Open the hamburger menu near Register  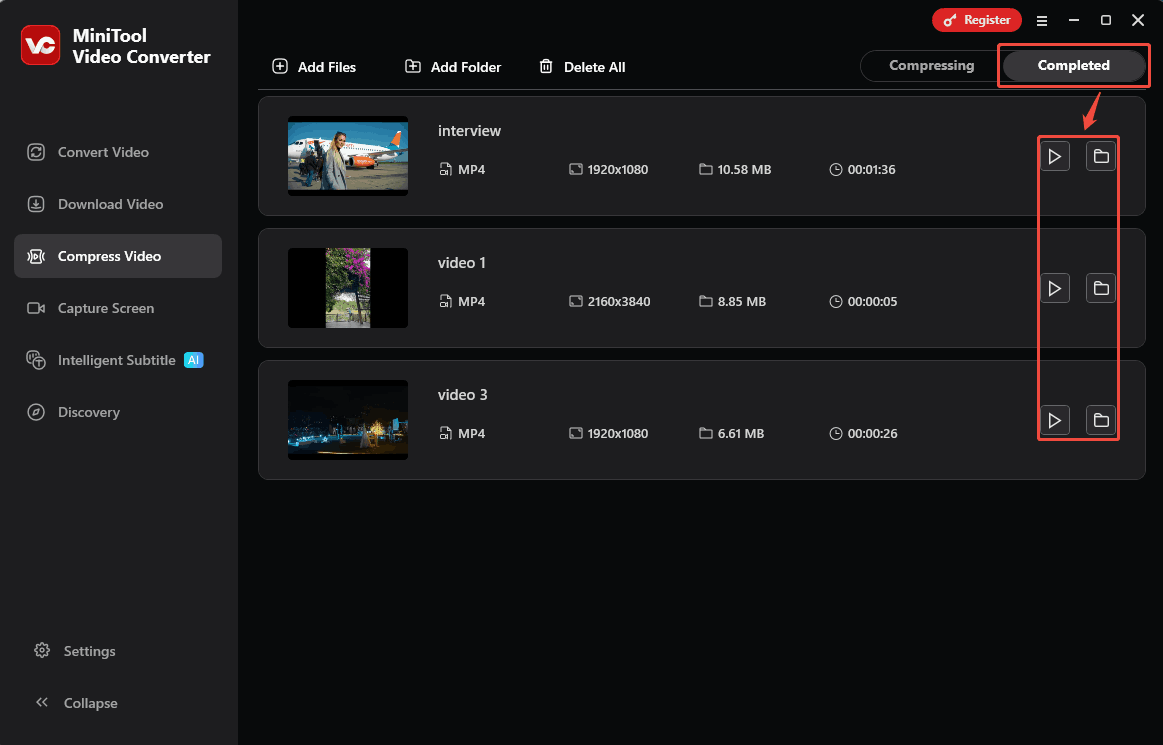tap(1042, 20)
